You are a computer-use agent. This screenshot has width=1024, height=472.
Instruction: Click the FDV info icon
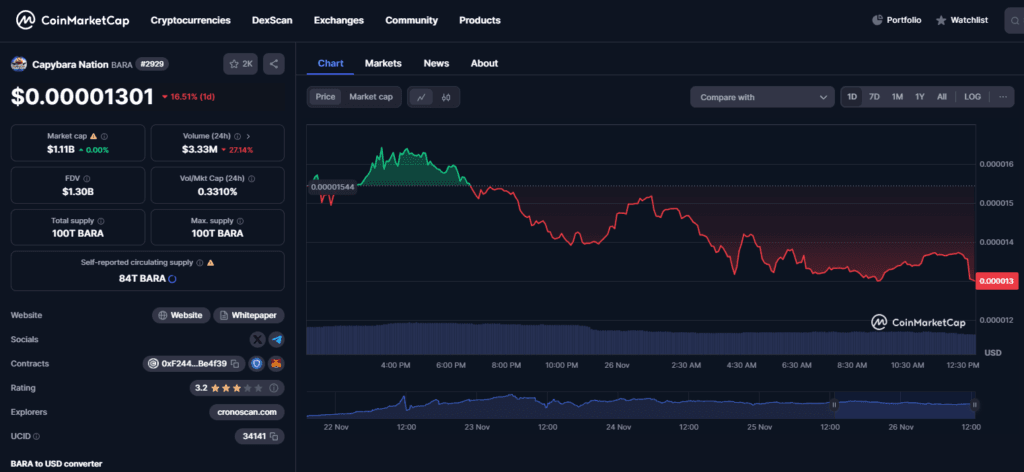tap(87, 178)
